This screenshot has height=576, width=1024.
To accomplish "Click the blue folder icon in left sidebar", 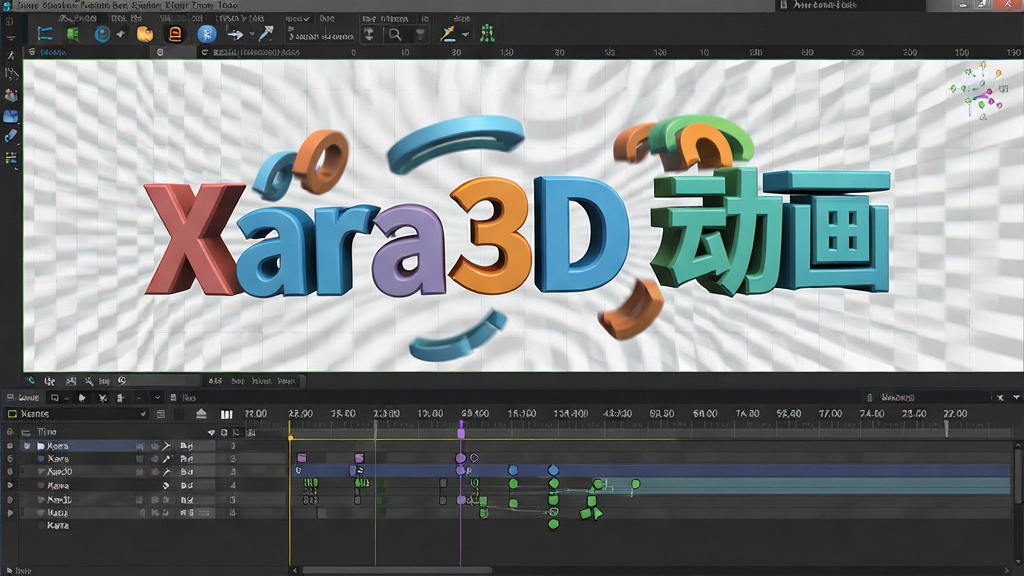I will coord(11,116).
